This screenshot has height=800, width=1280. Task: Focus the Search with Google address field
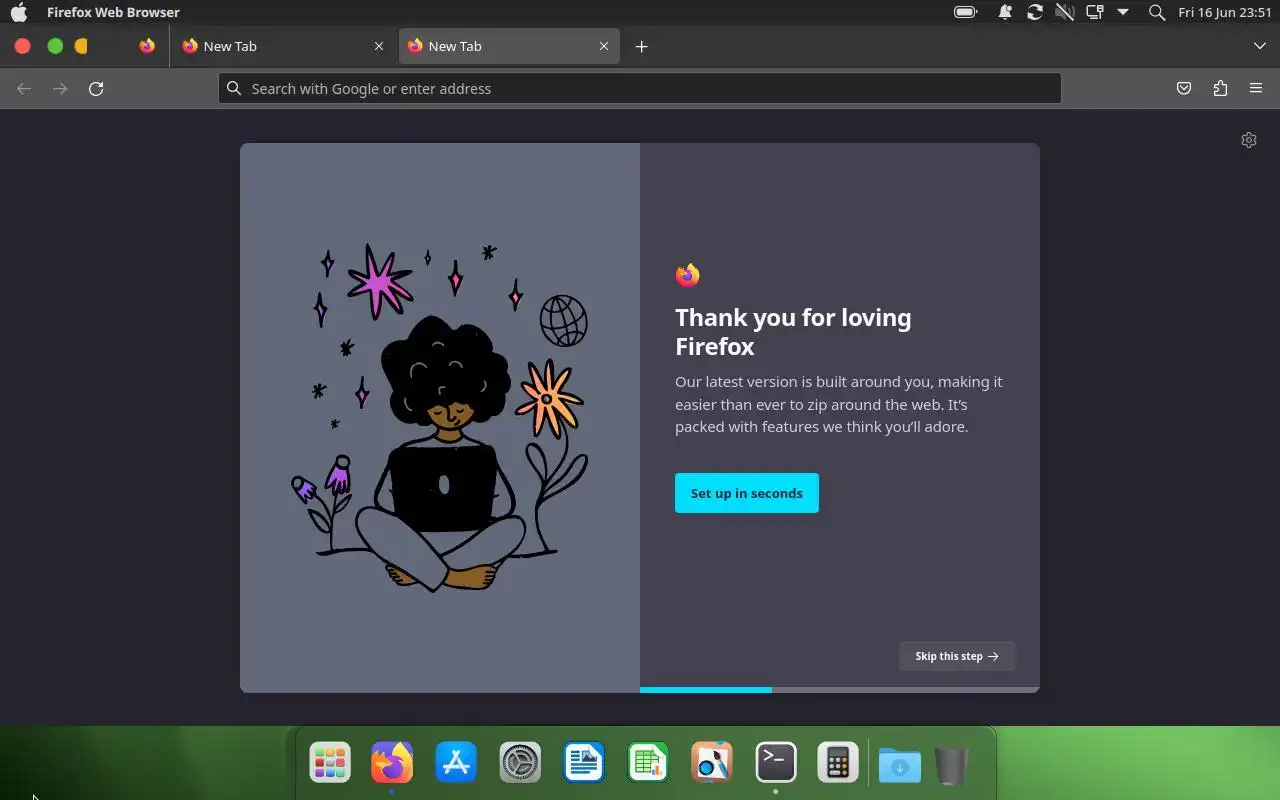pyautogui.click(x=640, y=88)
